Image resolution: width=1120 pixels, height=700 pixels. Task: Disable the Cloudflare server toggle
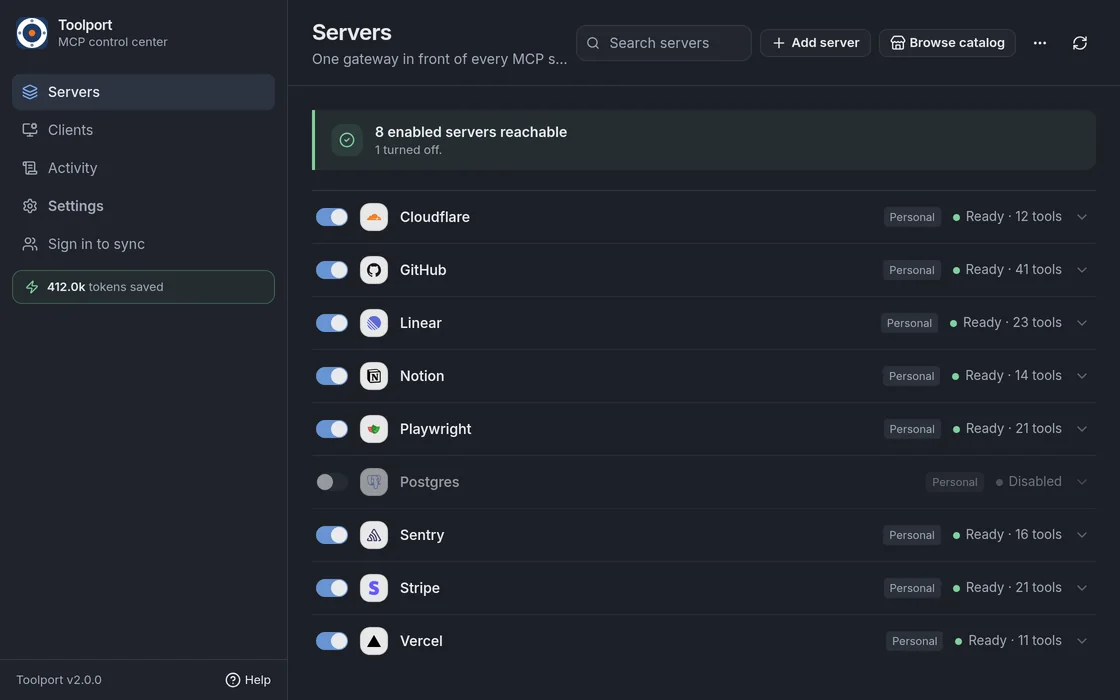coord(331,217)
